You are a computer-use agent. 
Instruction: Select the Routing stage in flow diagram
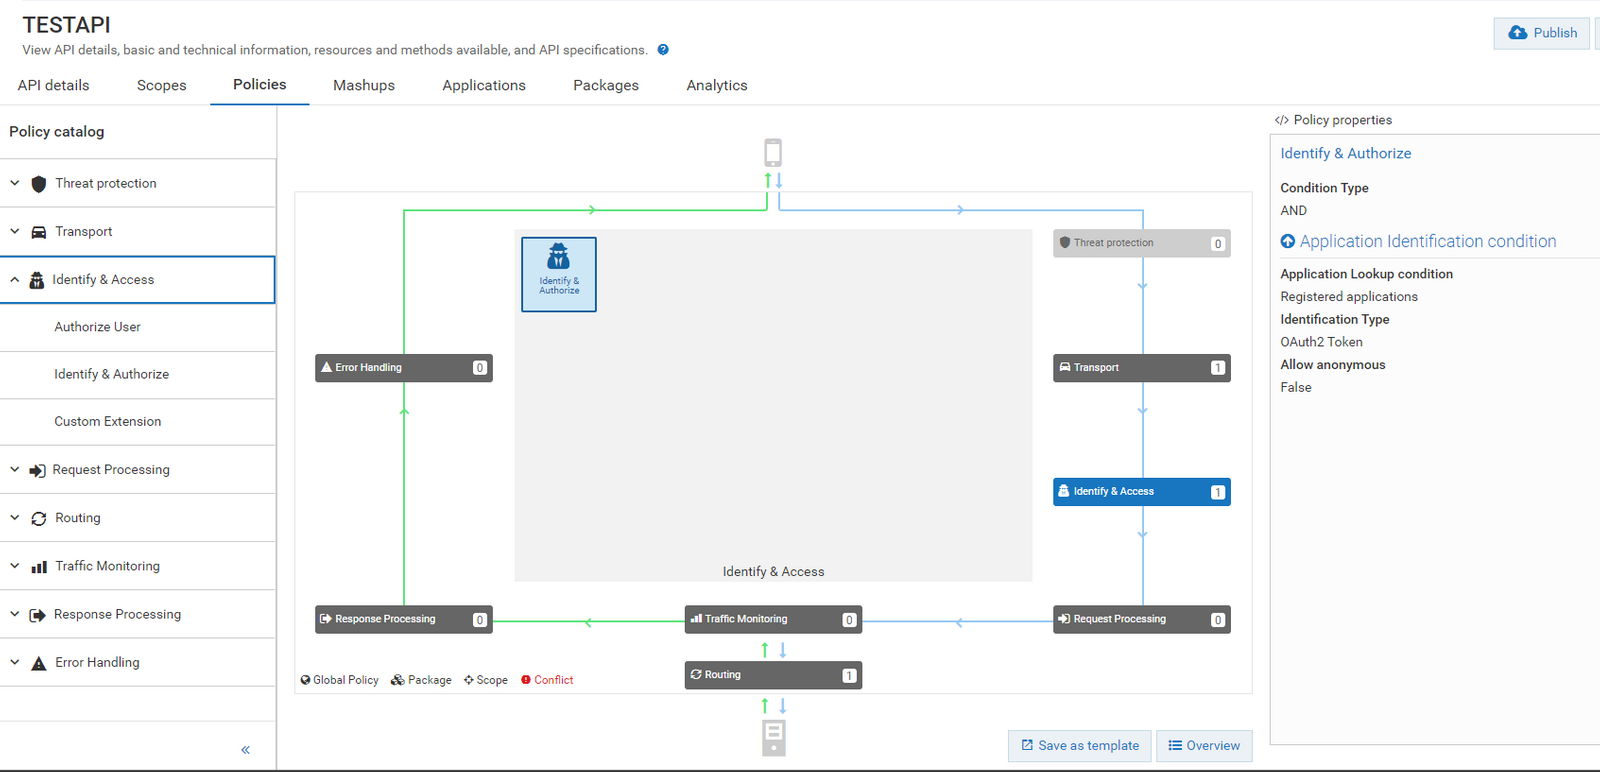point(772,675)
